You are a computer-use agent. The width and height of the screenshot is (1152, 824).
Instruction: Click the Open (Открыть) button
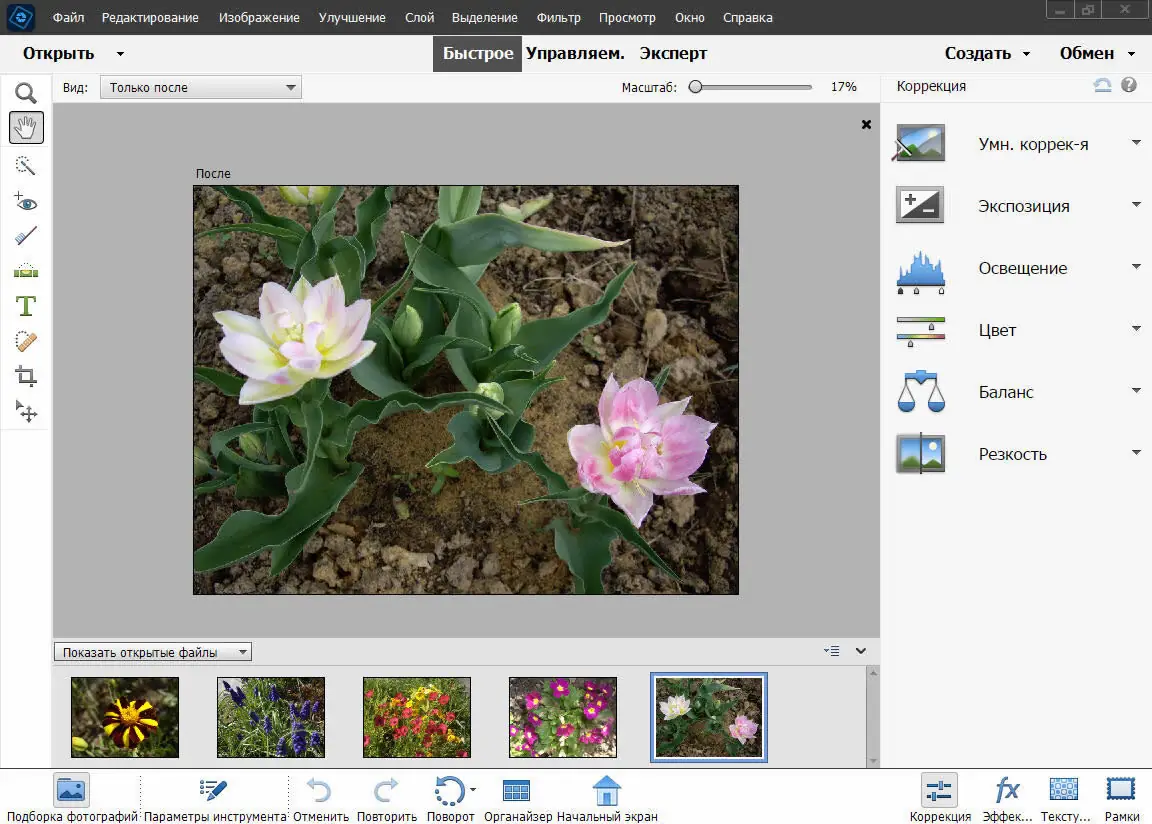point(59,54)
